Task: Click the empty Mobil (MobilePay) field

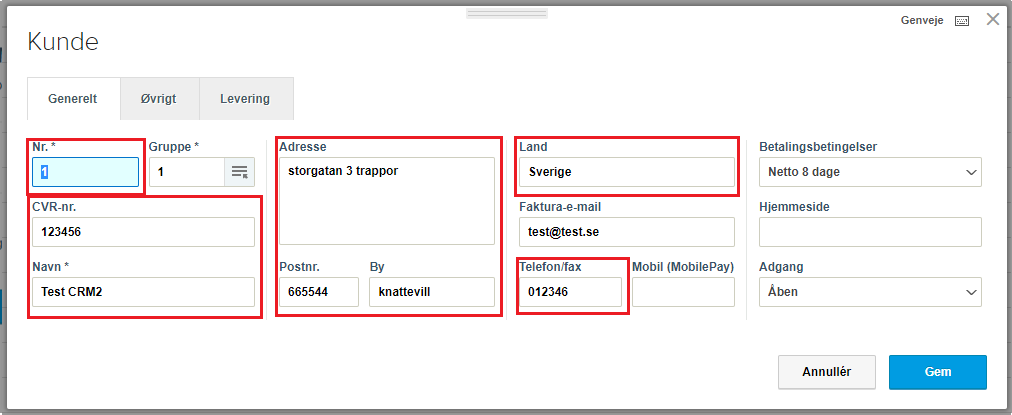Action: coord(683,292)
